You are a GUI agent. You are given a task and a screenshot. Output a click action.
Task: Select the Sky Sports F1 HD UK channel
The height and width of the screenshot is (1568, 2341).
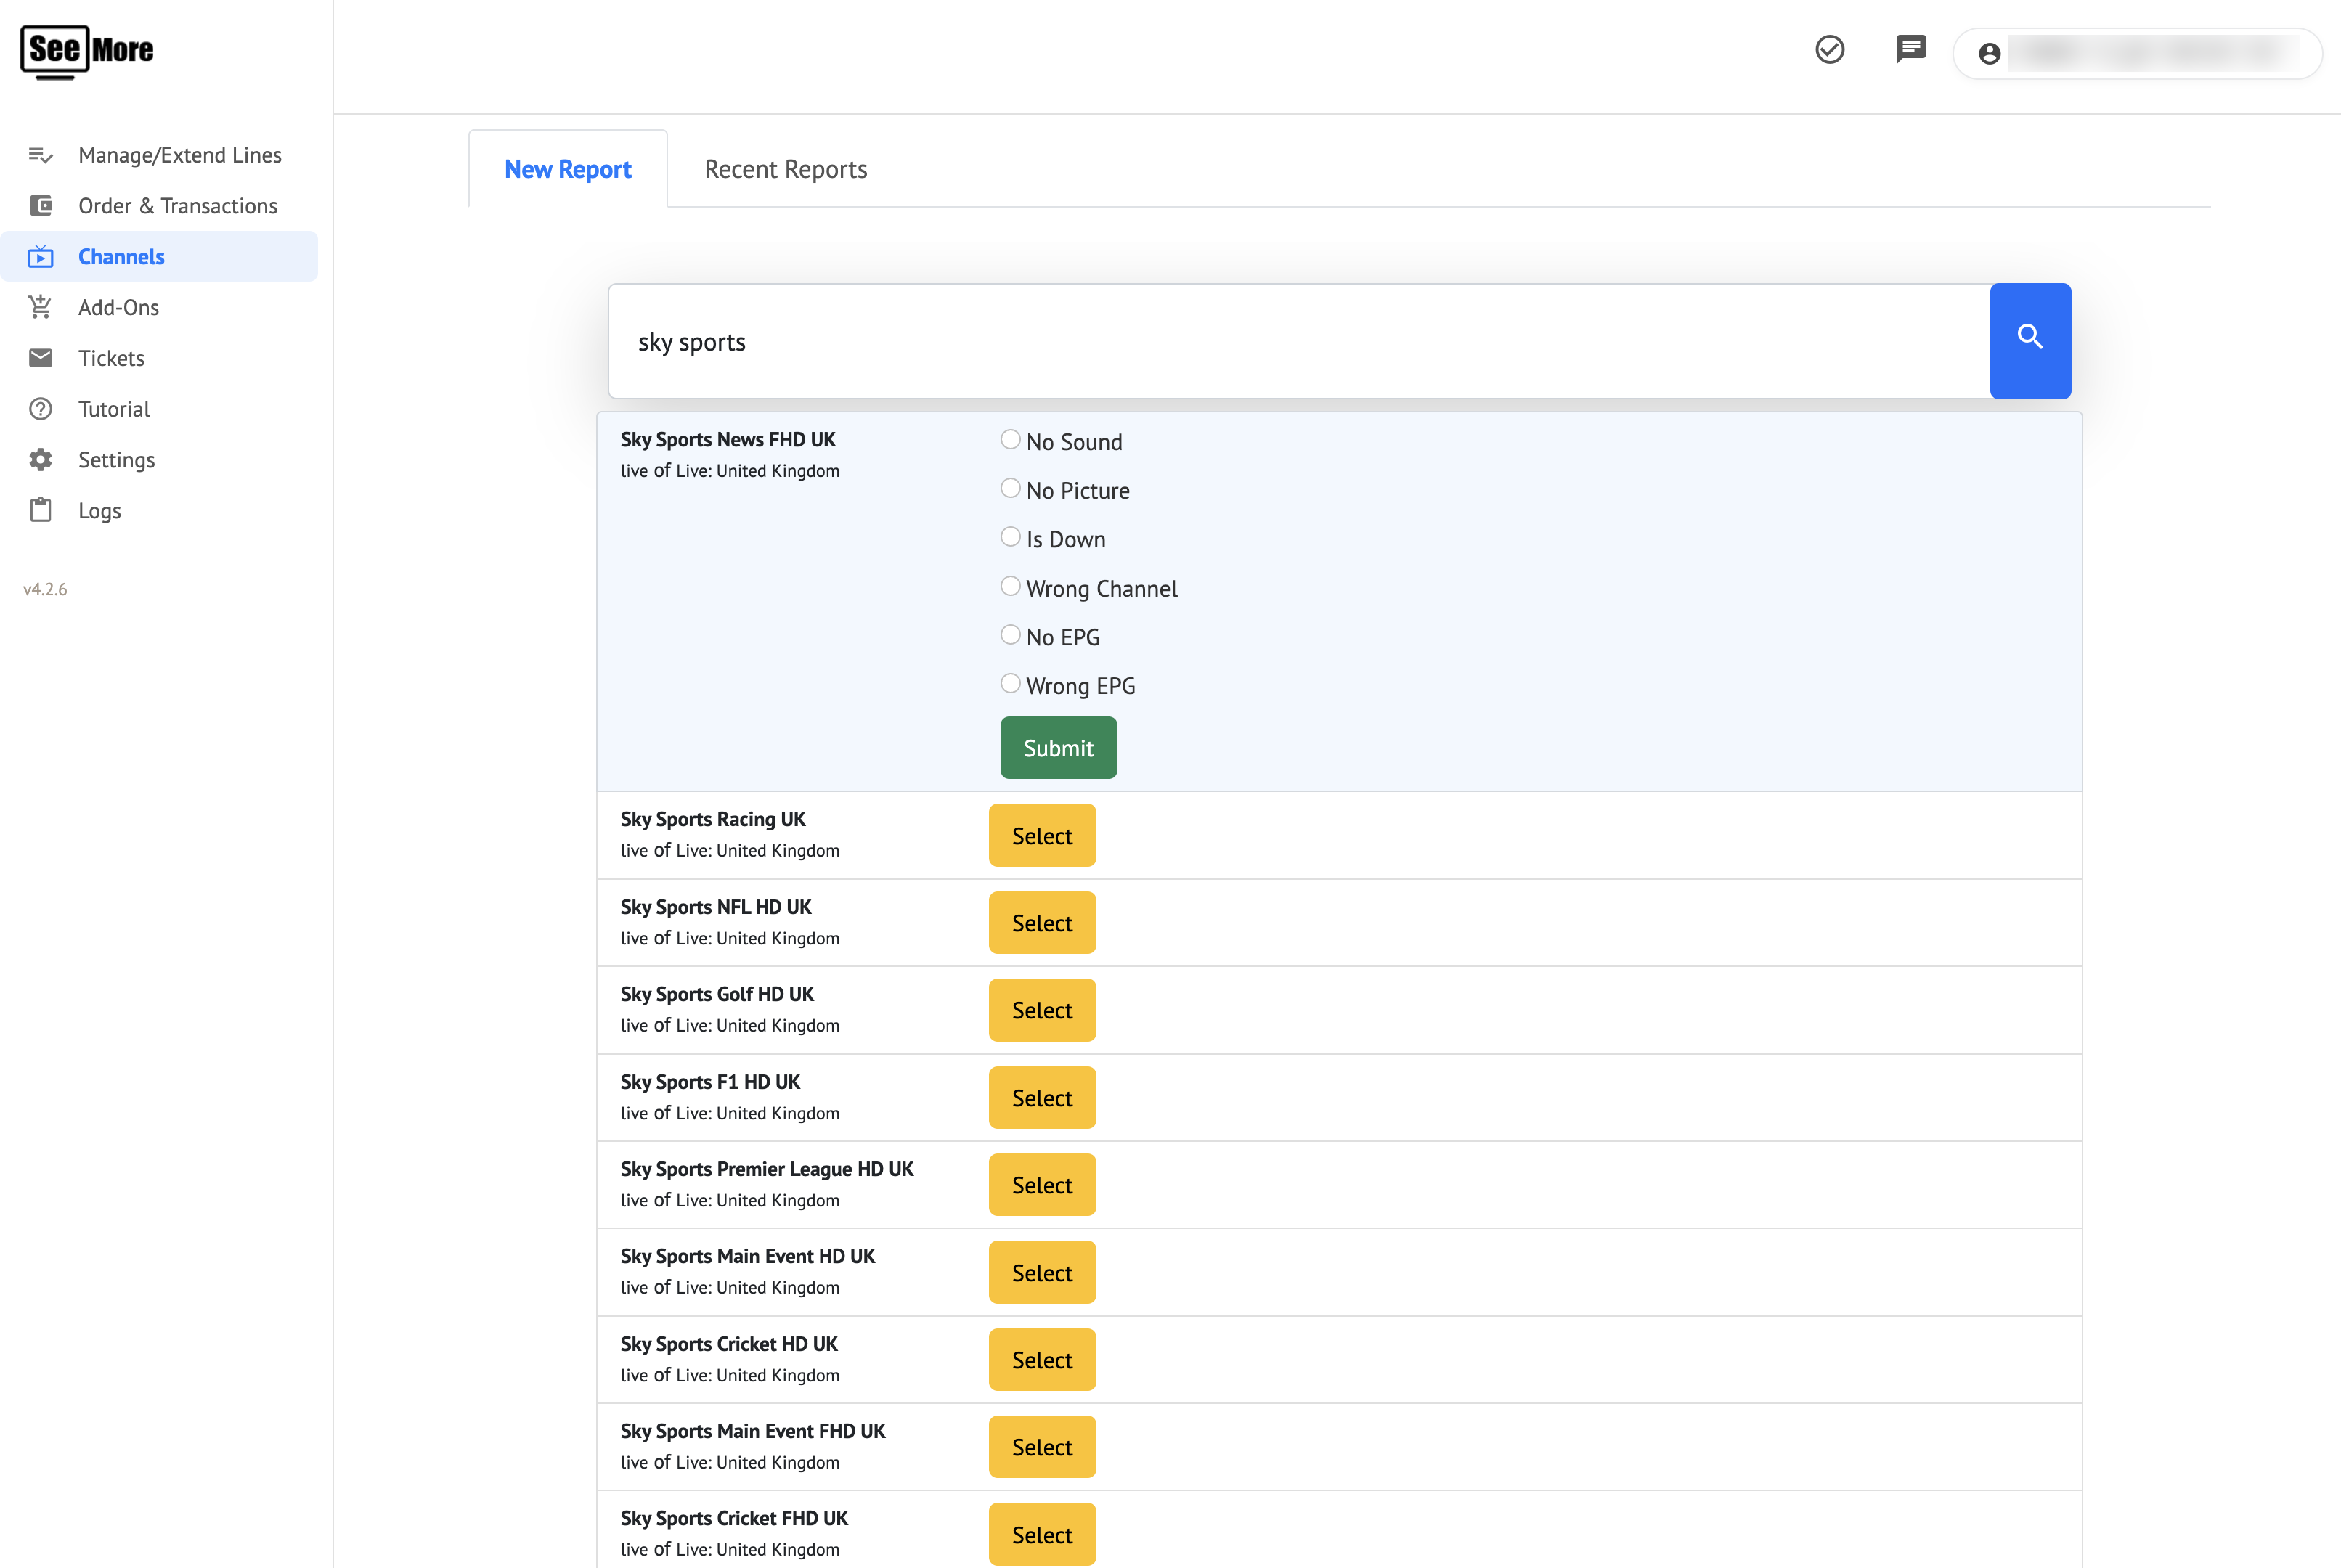[1041, 1098]
